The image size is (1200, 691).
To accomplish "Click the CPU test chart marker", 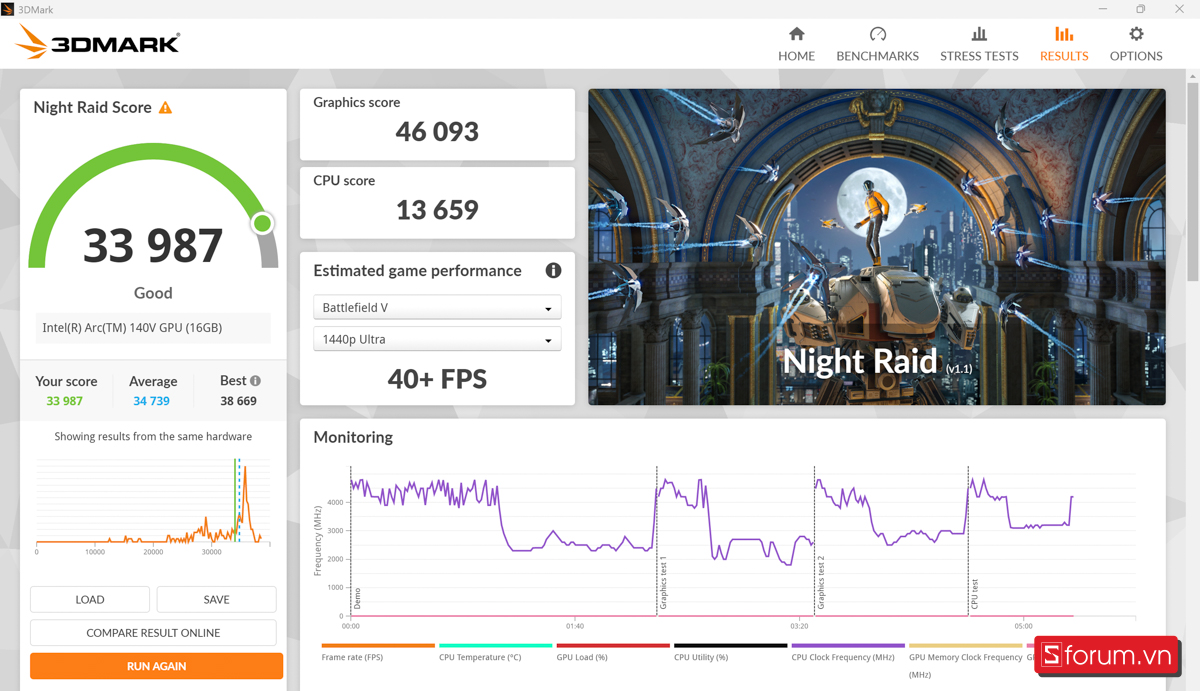I will (975, 594).
